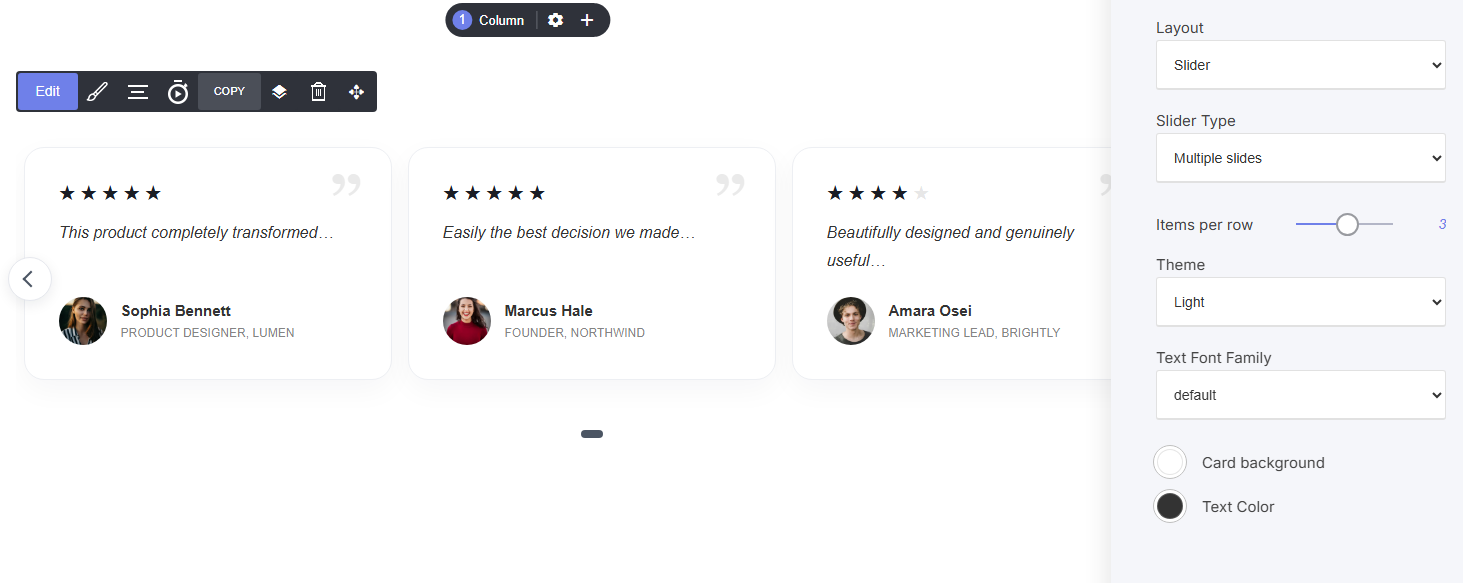The width and height of the screenshot is (1463, 583).
Task: Go to previous slide arrow
Action: tap(30, 279)
